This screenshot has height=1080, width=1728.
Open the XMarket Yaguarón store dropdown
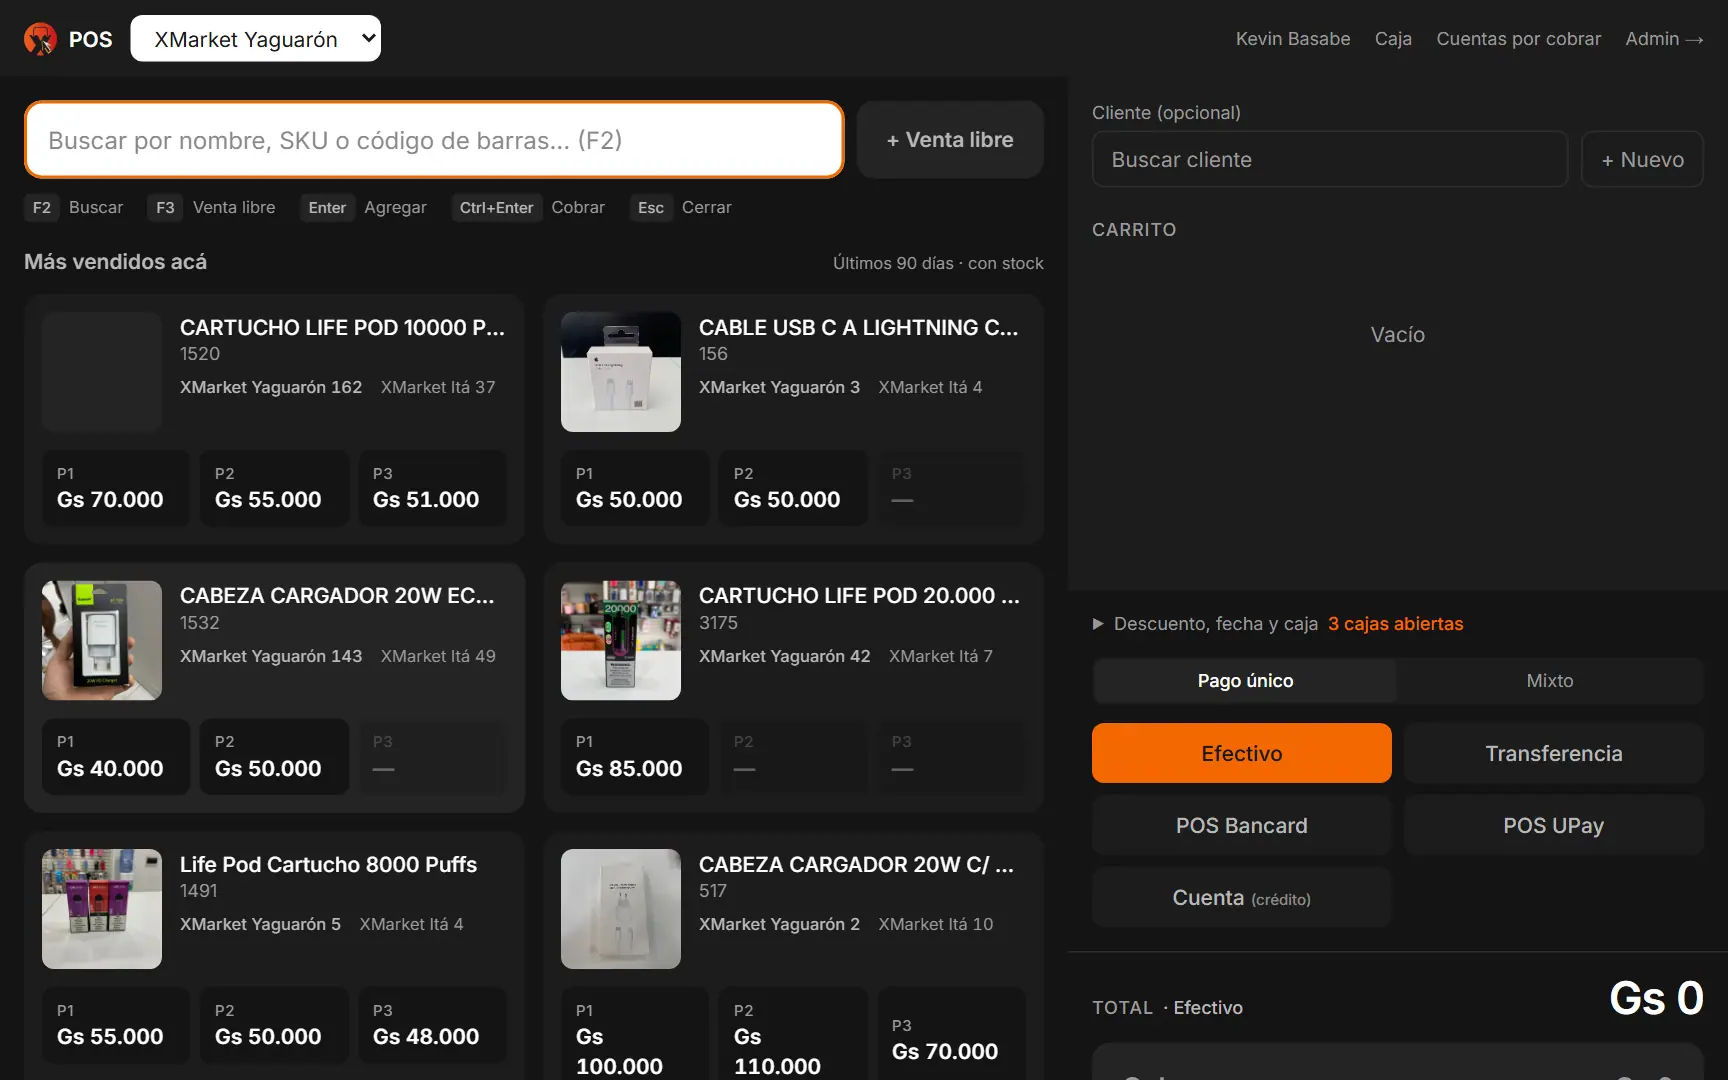pyautogui.click(x=255, y=38)
